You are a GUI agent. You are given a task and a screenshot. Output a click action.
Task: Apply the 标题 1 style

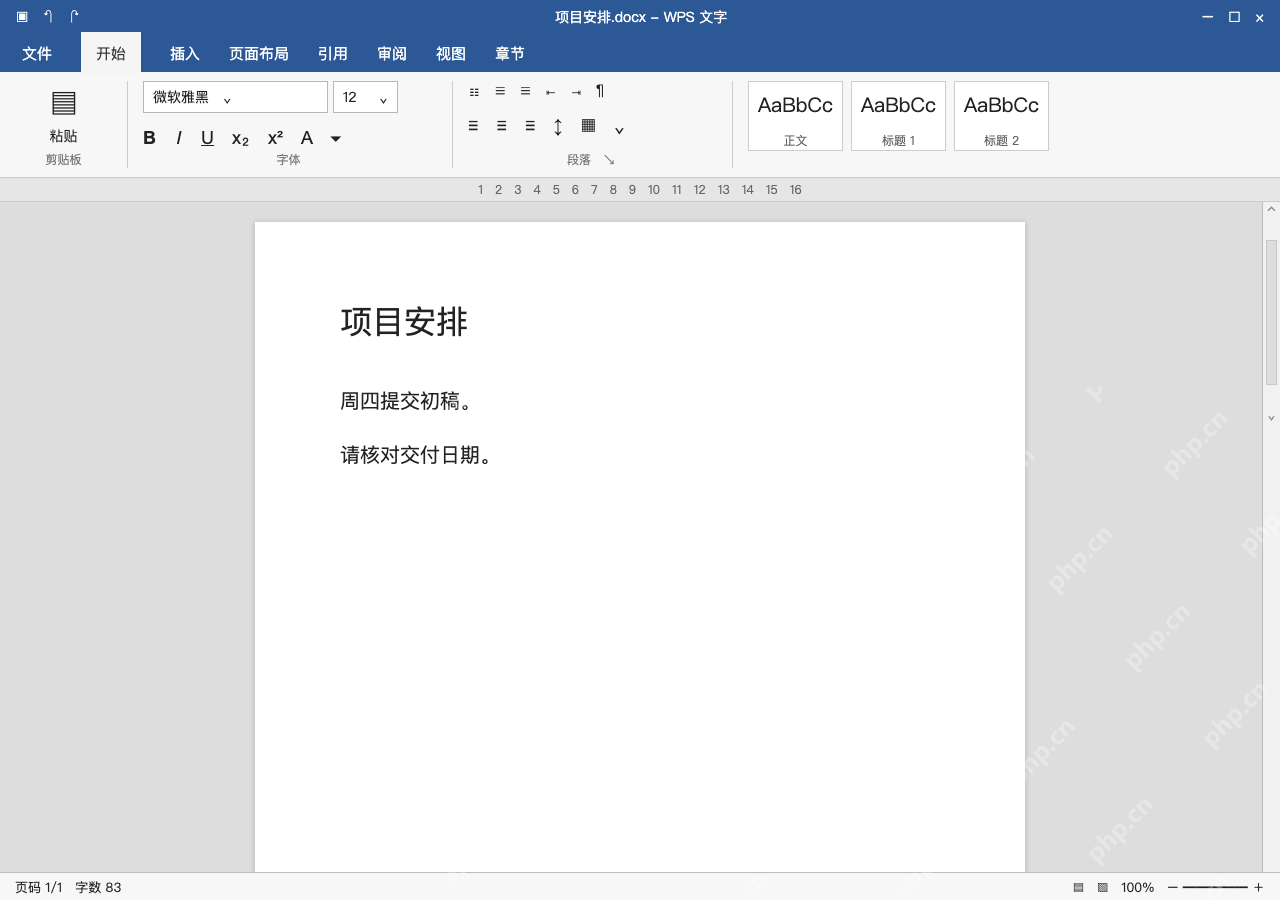(x=898, y=116)
